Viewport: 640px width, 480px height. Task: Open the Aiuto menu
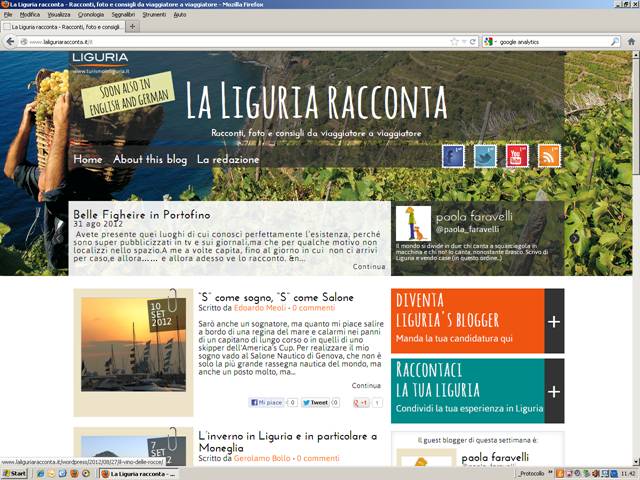click(x=180, y=15)
